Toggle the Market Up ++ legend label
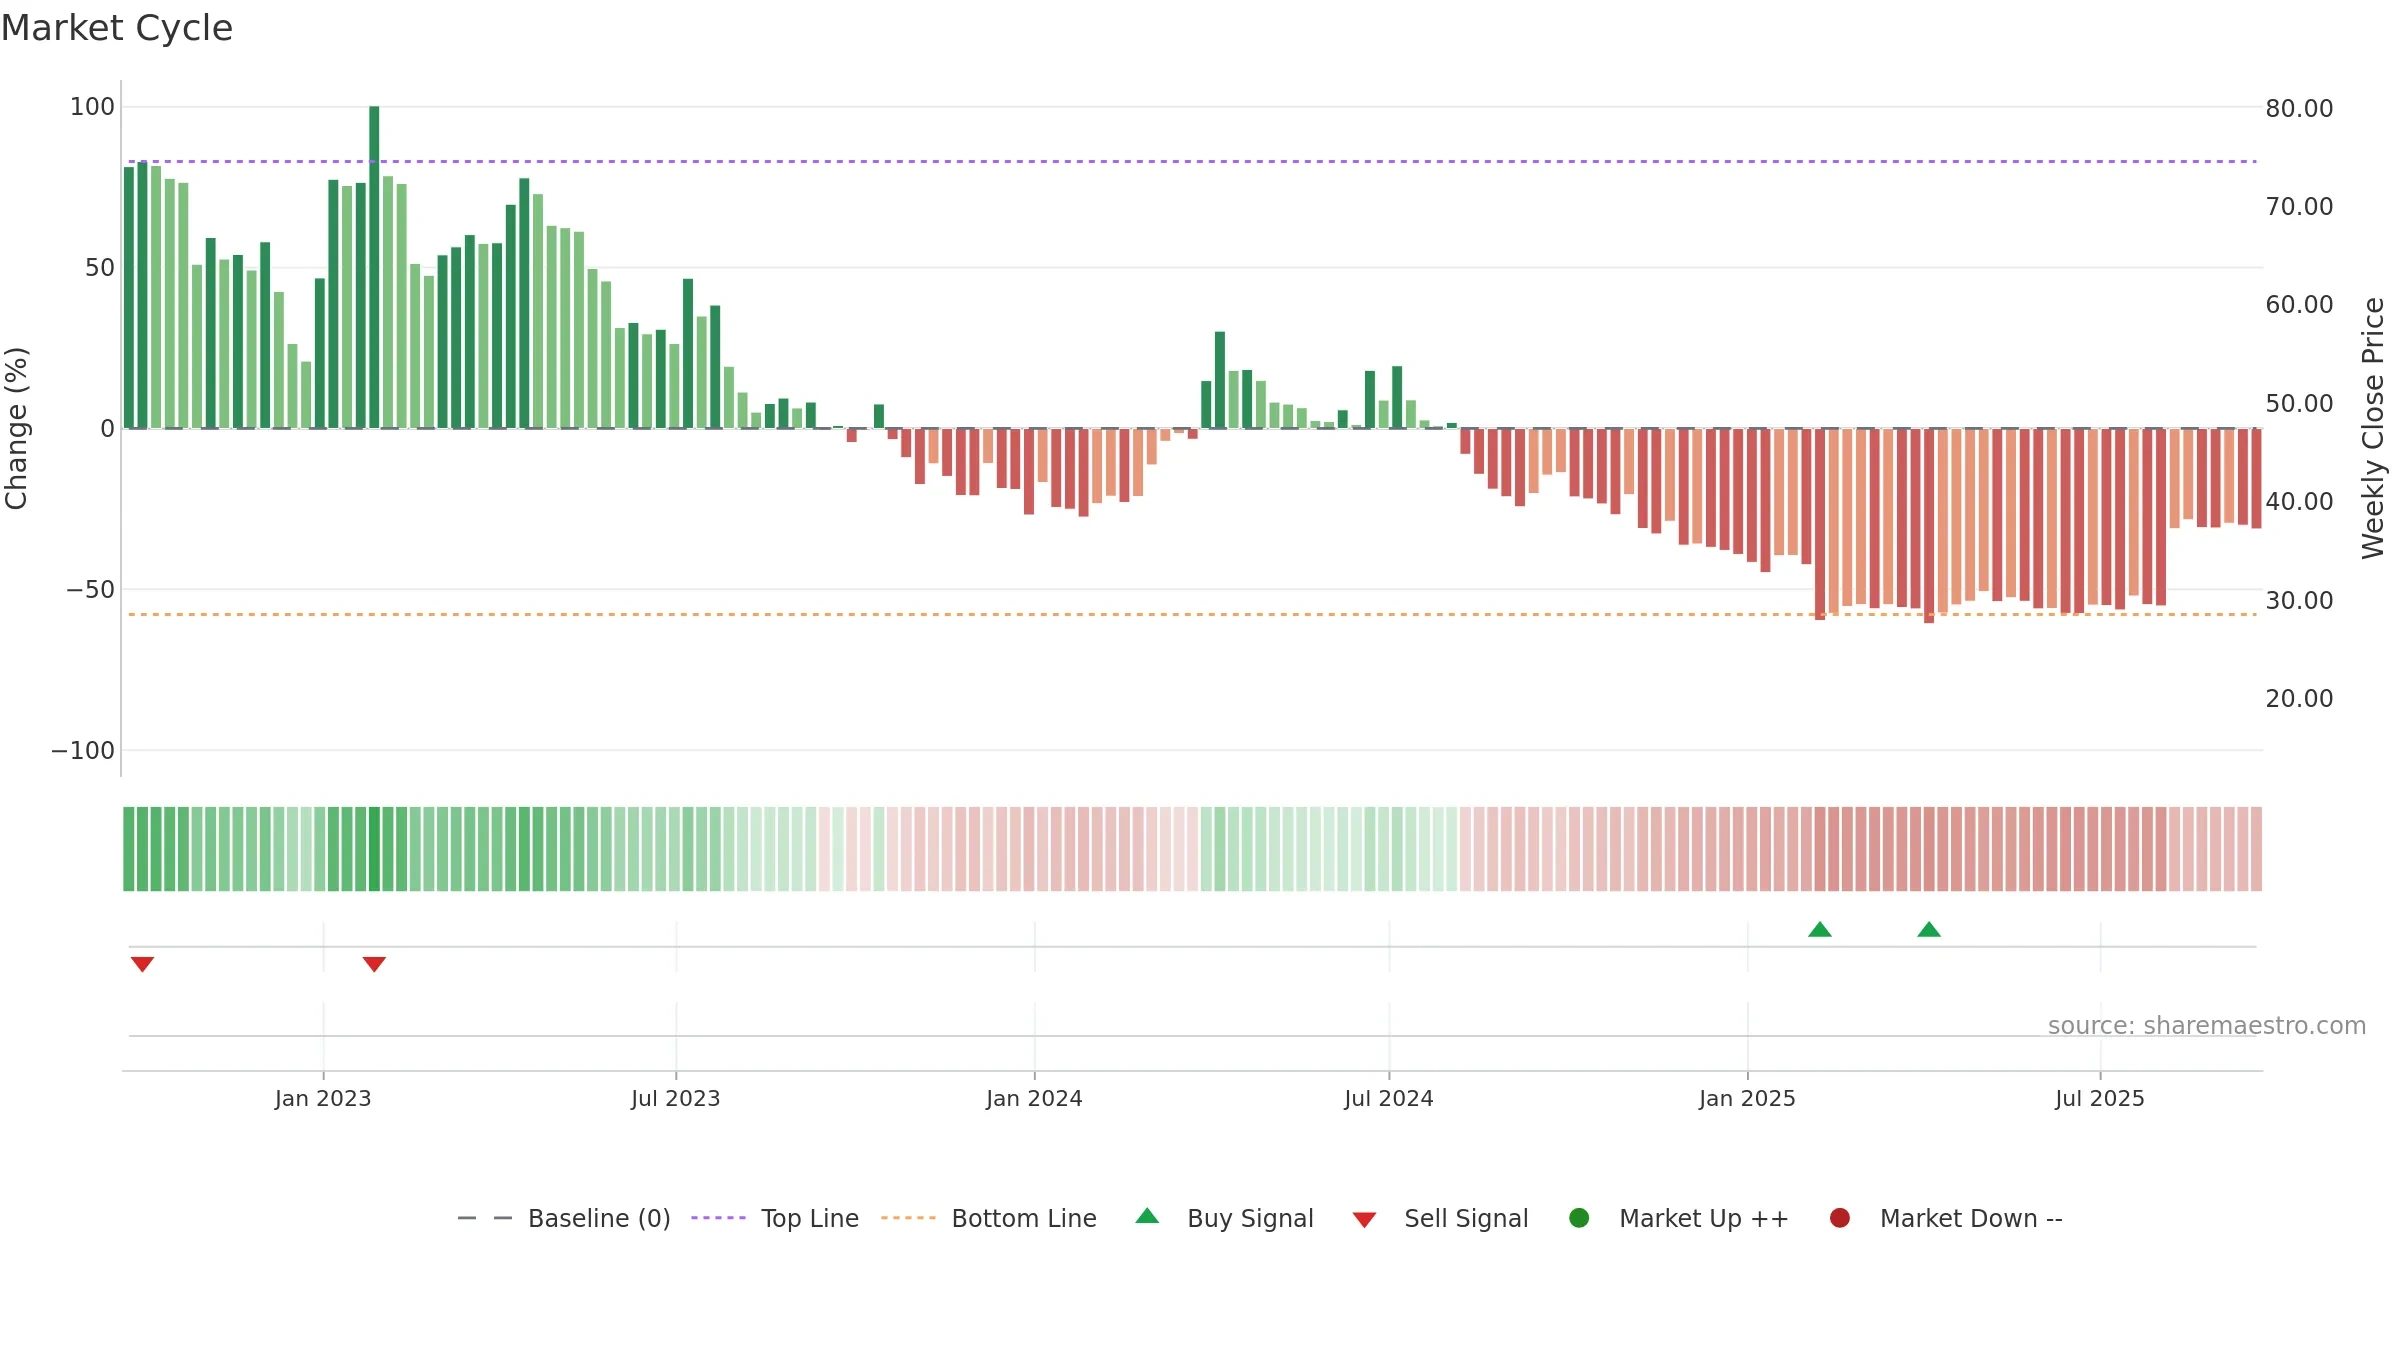Screen dimensions: 2400x1350 pyautogui.click(x=1704, y=1219)
